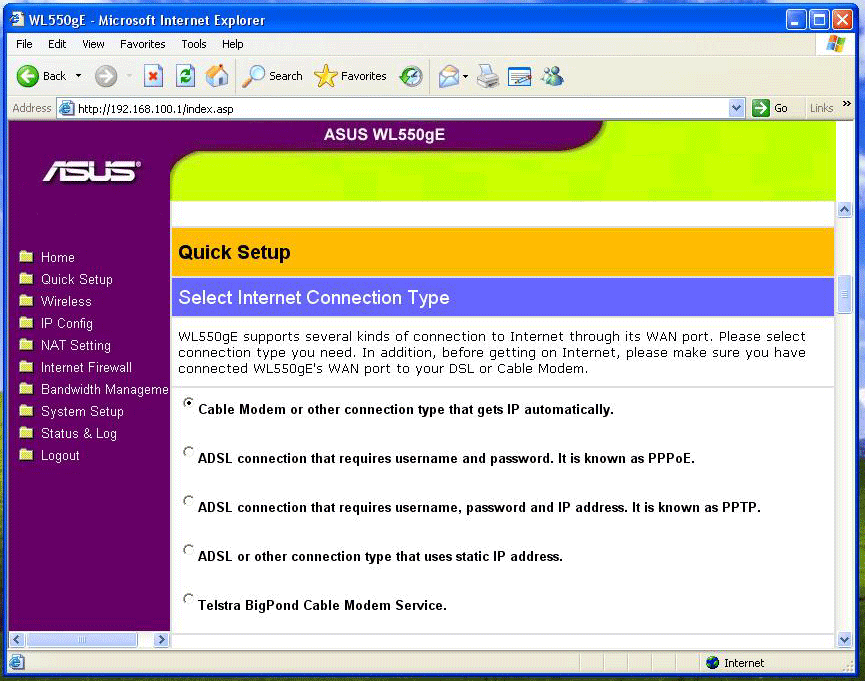
Task: Open the Tools menu
Action: 194,44
